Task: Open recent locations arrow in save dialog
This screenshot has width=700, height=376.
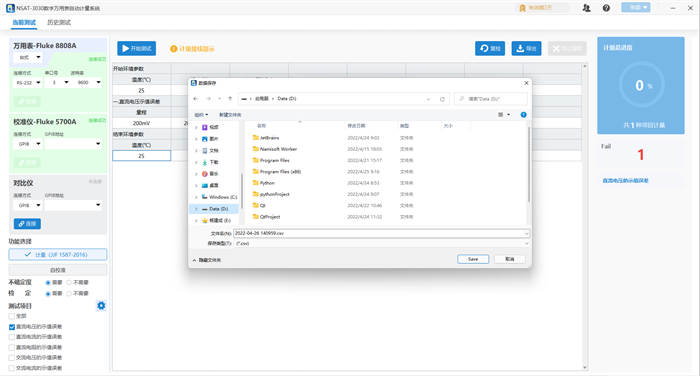Action: 219,99
